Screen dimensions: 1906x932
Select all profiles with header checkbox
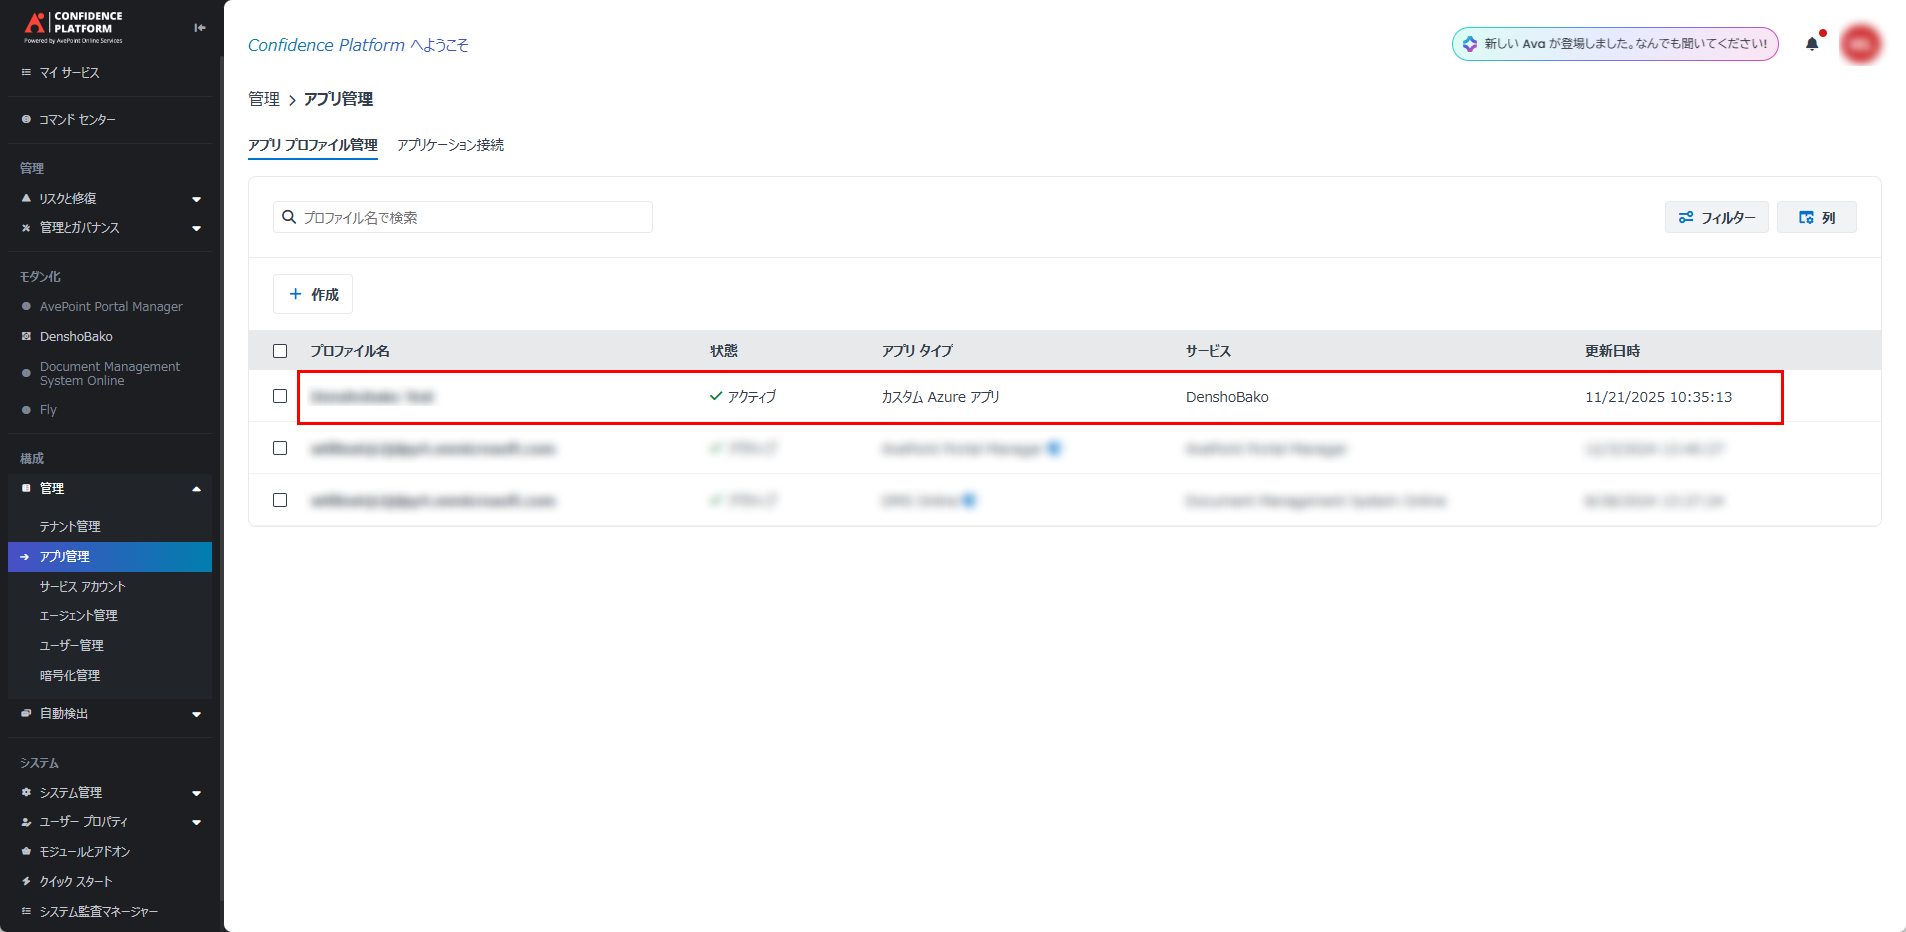280,351
